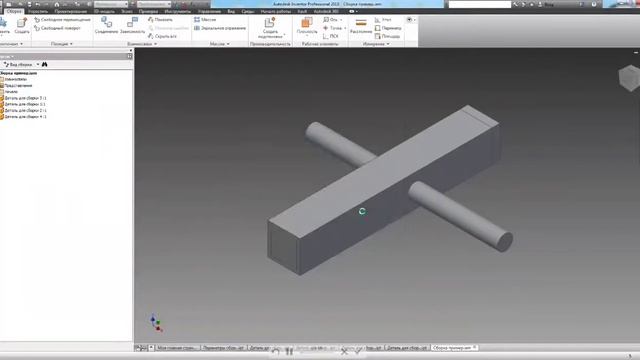Click the ViewCube in the viewport corner
This screenshot has width=640, height=360.
(x=629, y=78)
